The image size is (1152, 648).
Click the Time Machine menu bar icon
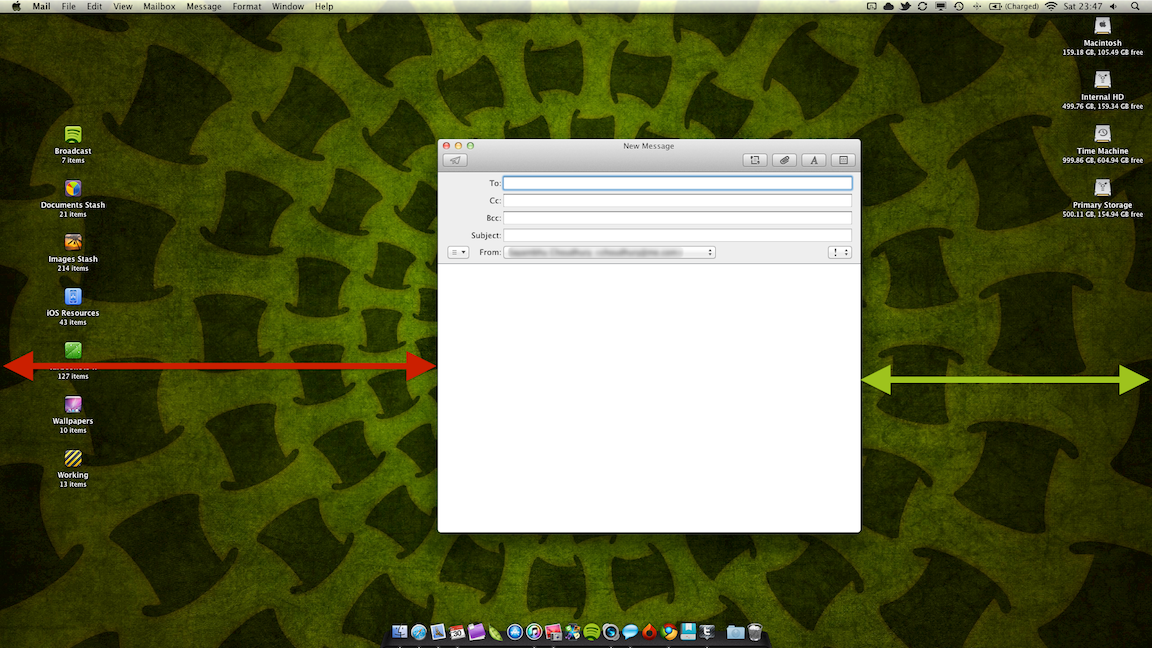point(959,7)
